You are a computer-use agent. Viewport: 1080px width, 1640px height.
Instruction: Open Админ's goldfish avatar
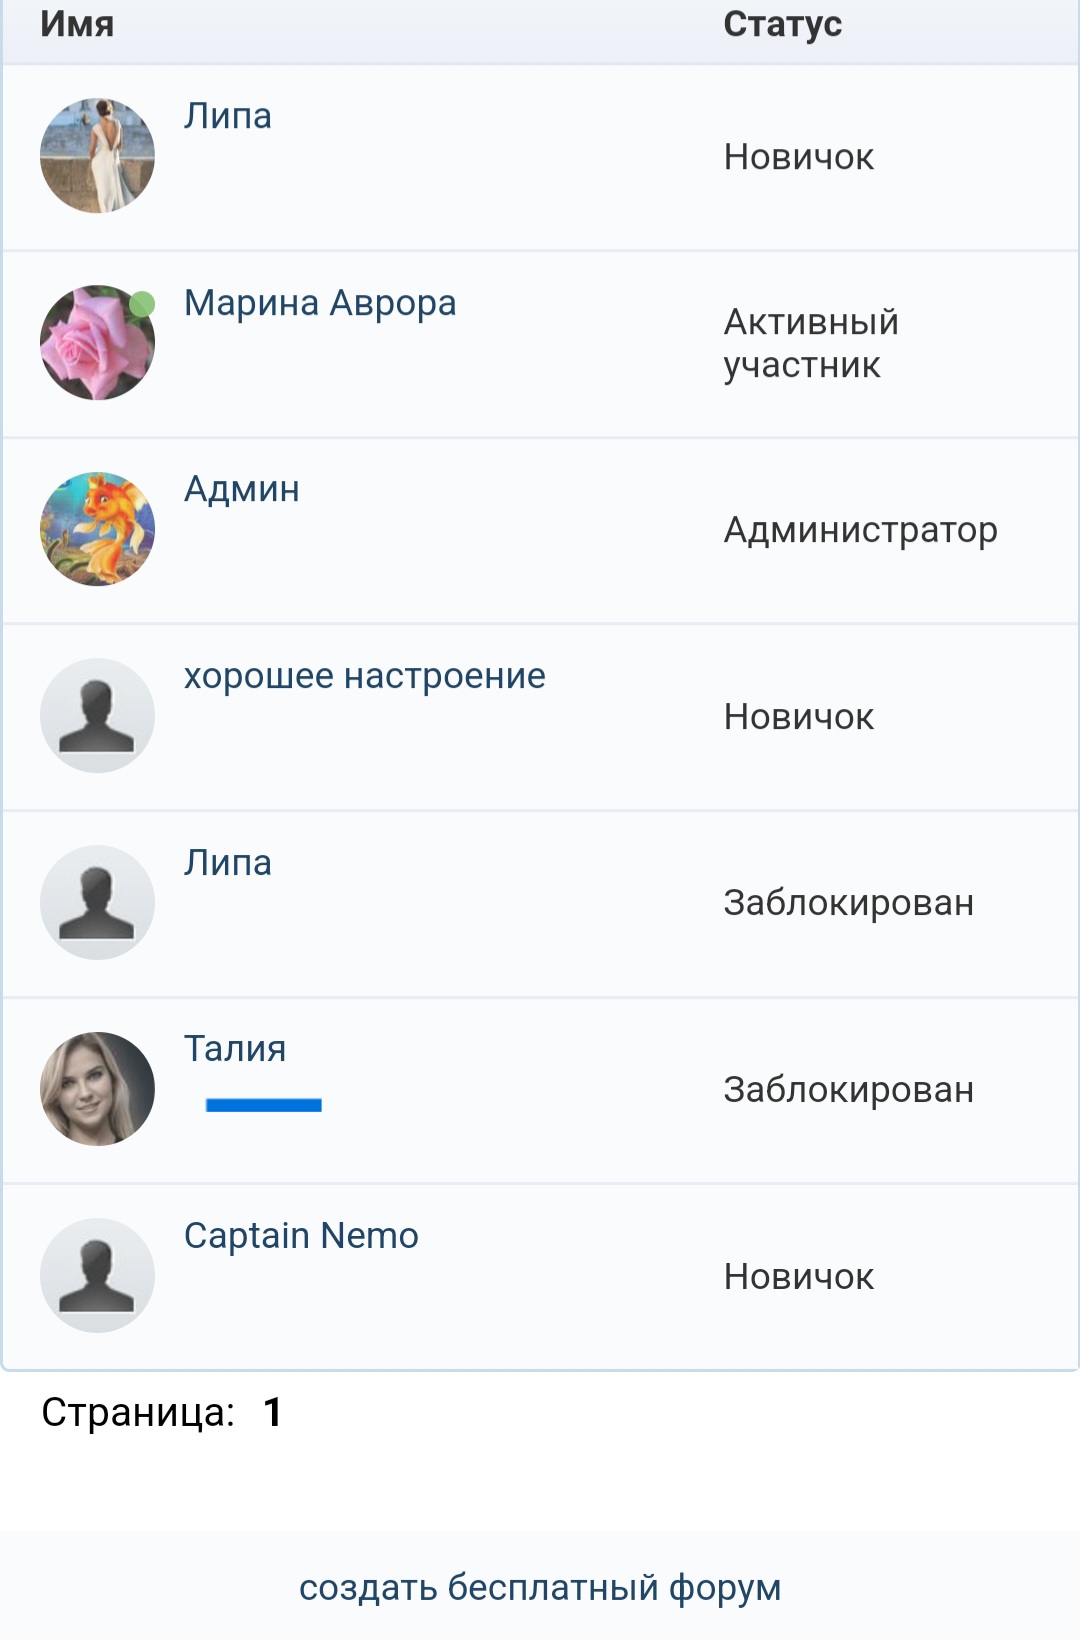pos(97,529)
